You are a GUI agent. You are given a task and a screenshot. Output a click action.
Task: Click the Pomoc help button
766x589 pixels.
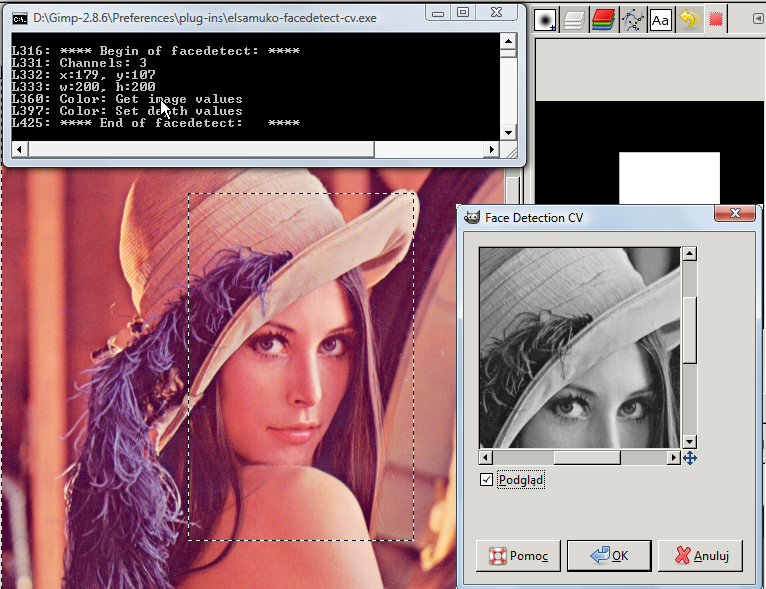pos(518,555)
